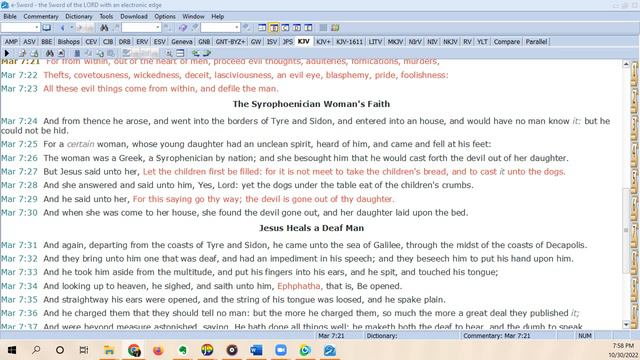Click the Mar 7:31 verse reference
This screenshot has width=640, height=360.
point(19,245)
